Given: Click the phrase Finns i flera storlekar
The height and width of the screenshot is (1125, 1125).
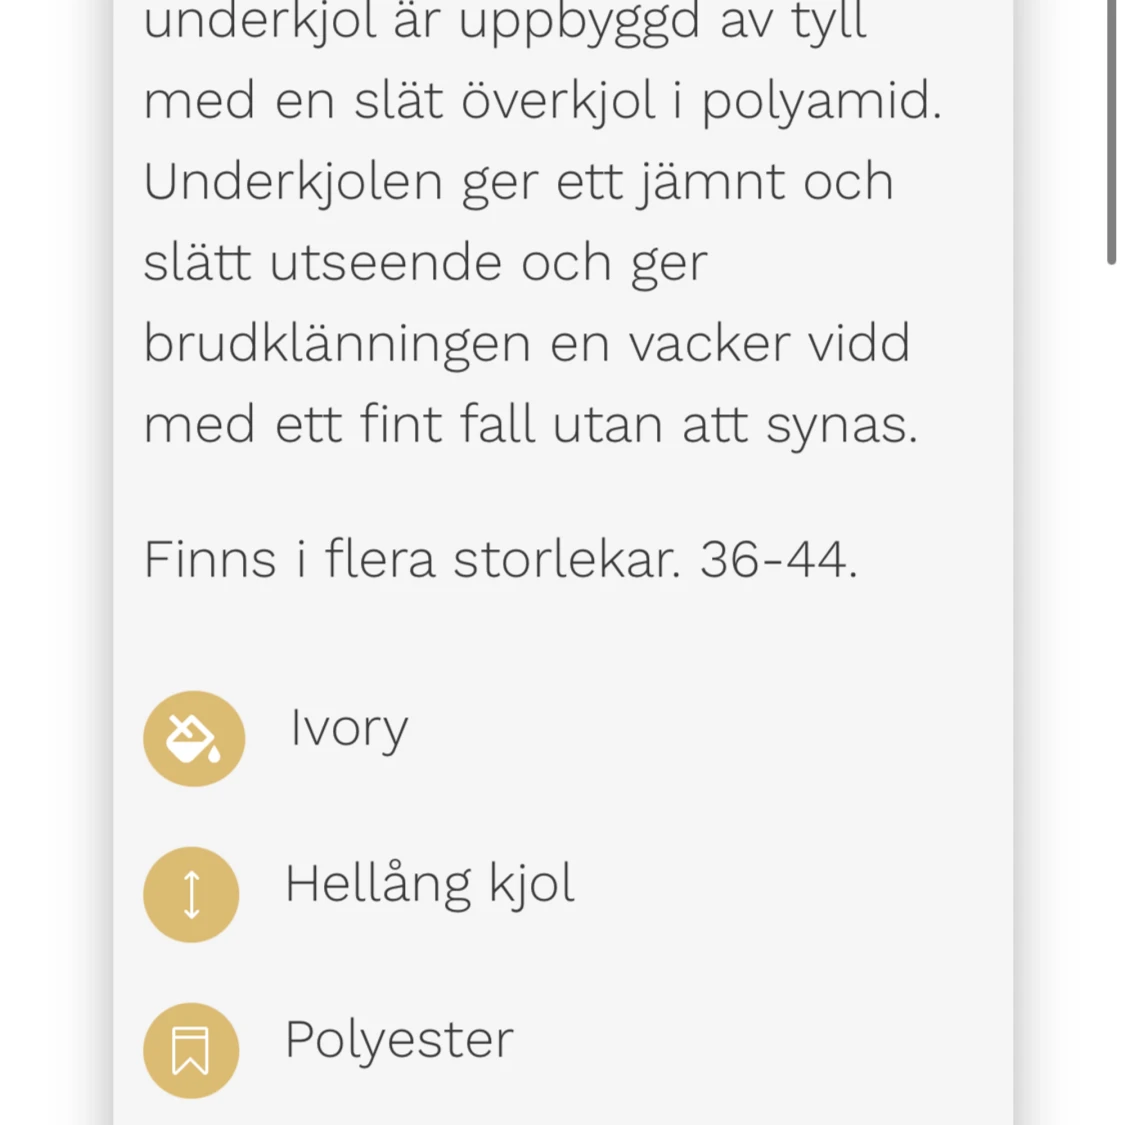Looking at the screenshot, I should 412,560.
